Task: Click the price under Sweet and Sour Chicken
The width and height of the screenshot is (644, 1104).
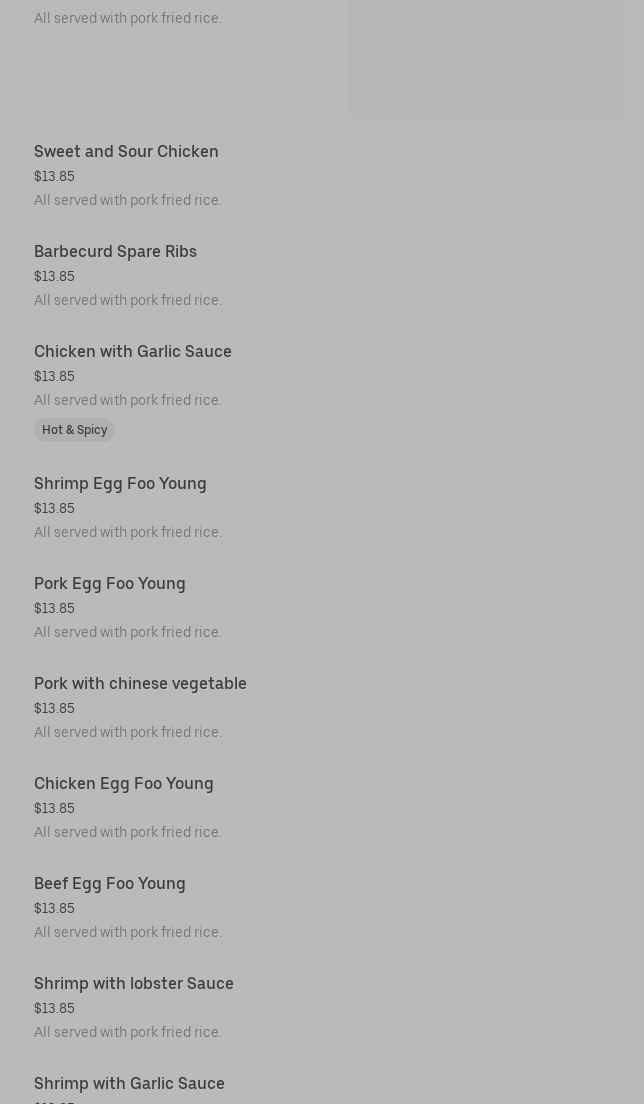Action: (x=54, y=177)
